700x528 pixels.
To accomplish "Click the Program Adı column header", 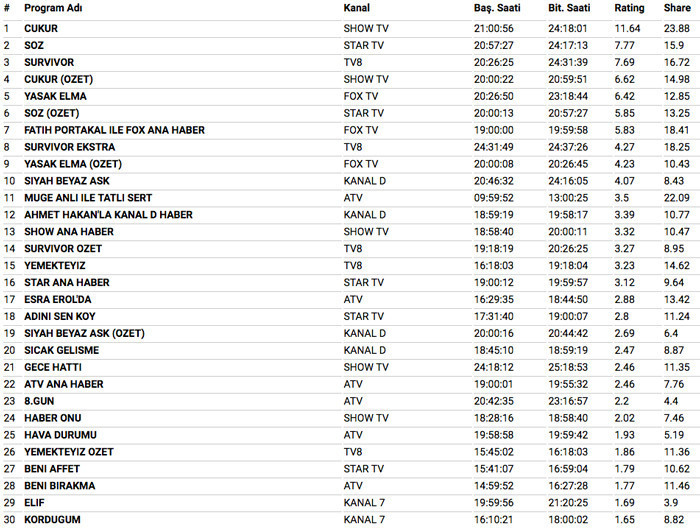I will pos(52,8).
